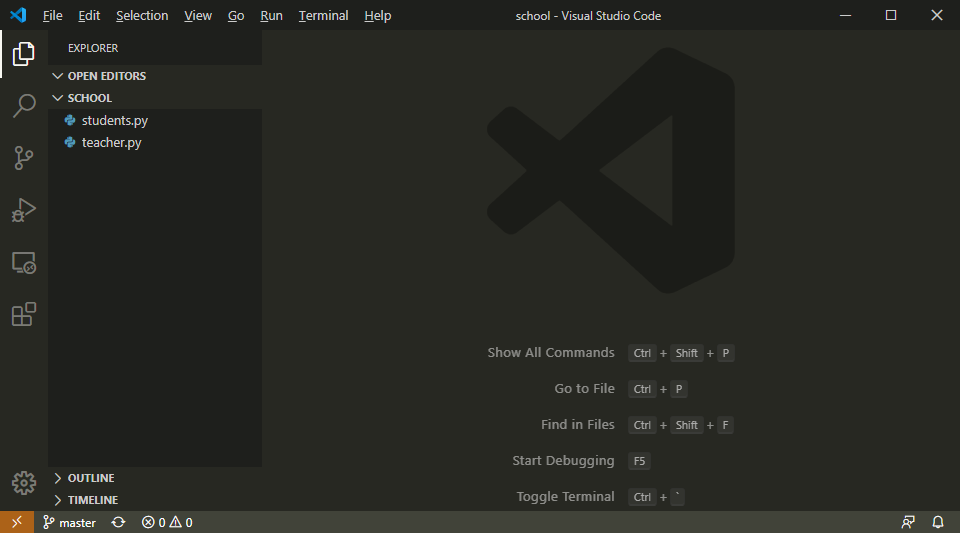Open the File menu
960x533 pixels.
(x=53, y=15)
